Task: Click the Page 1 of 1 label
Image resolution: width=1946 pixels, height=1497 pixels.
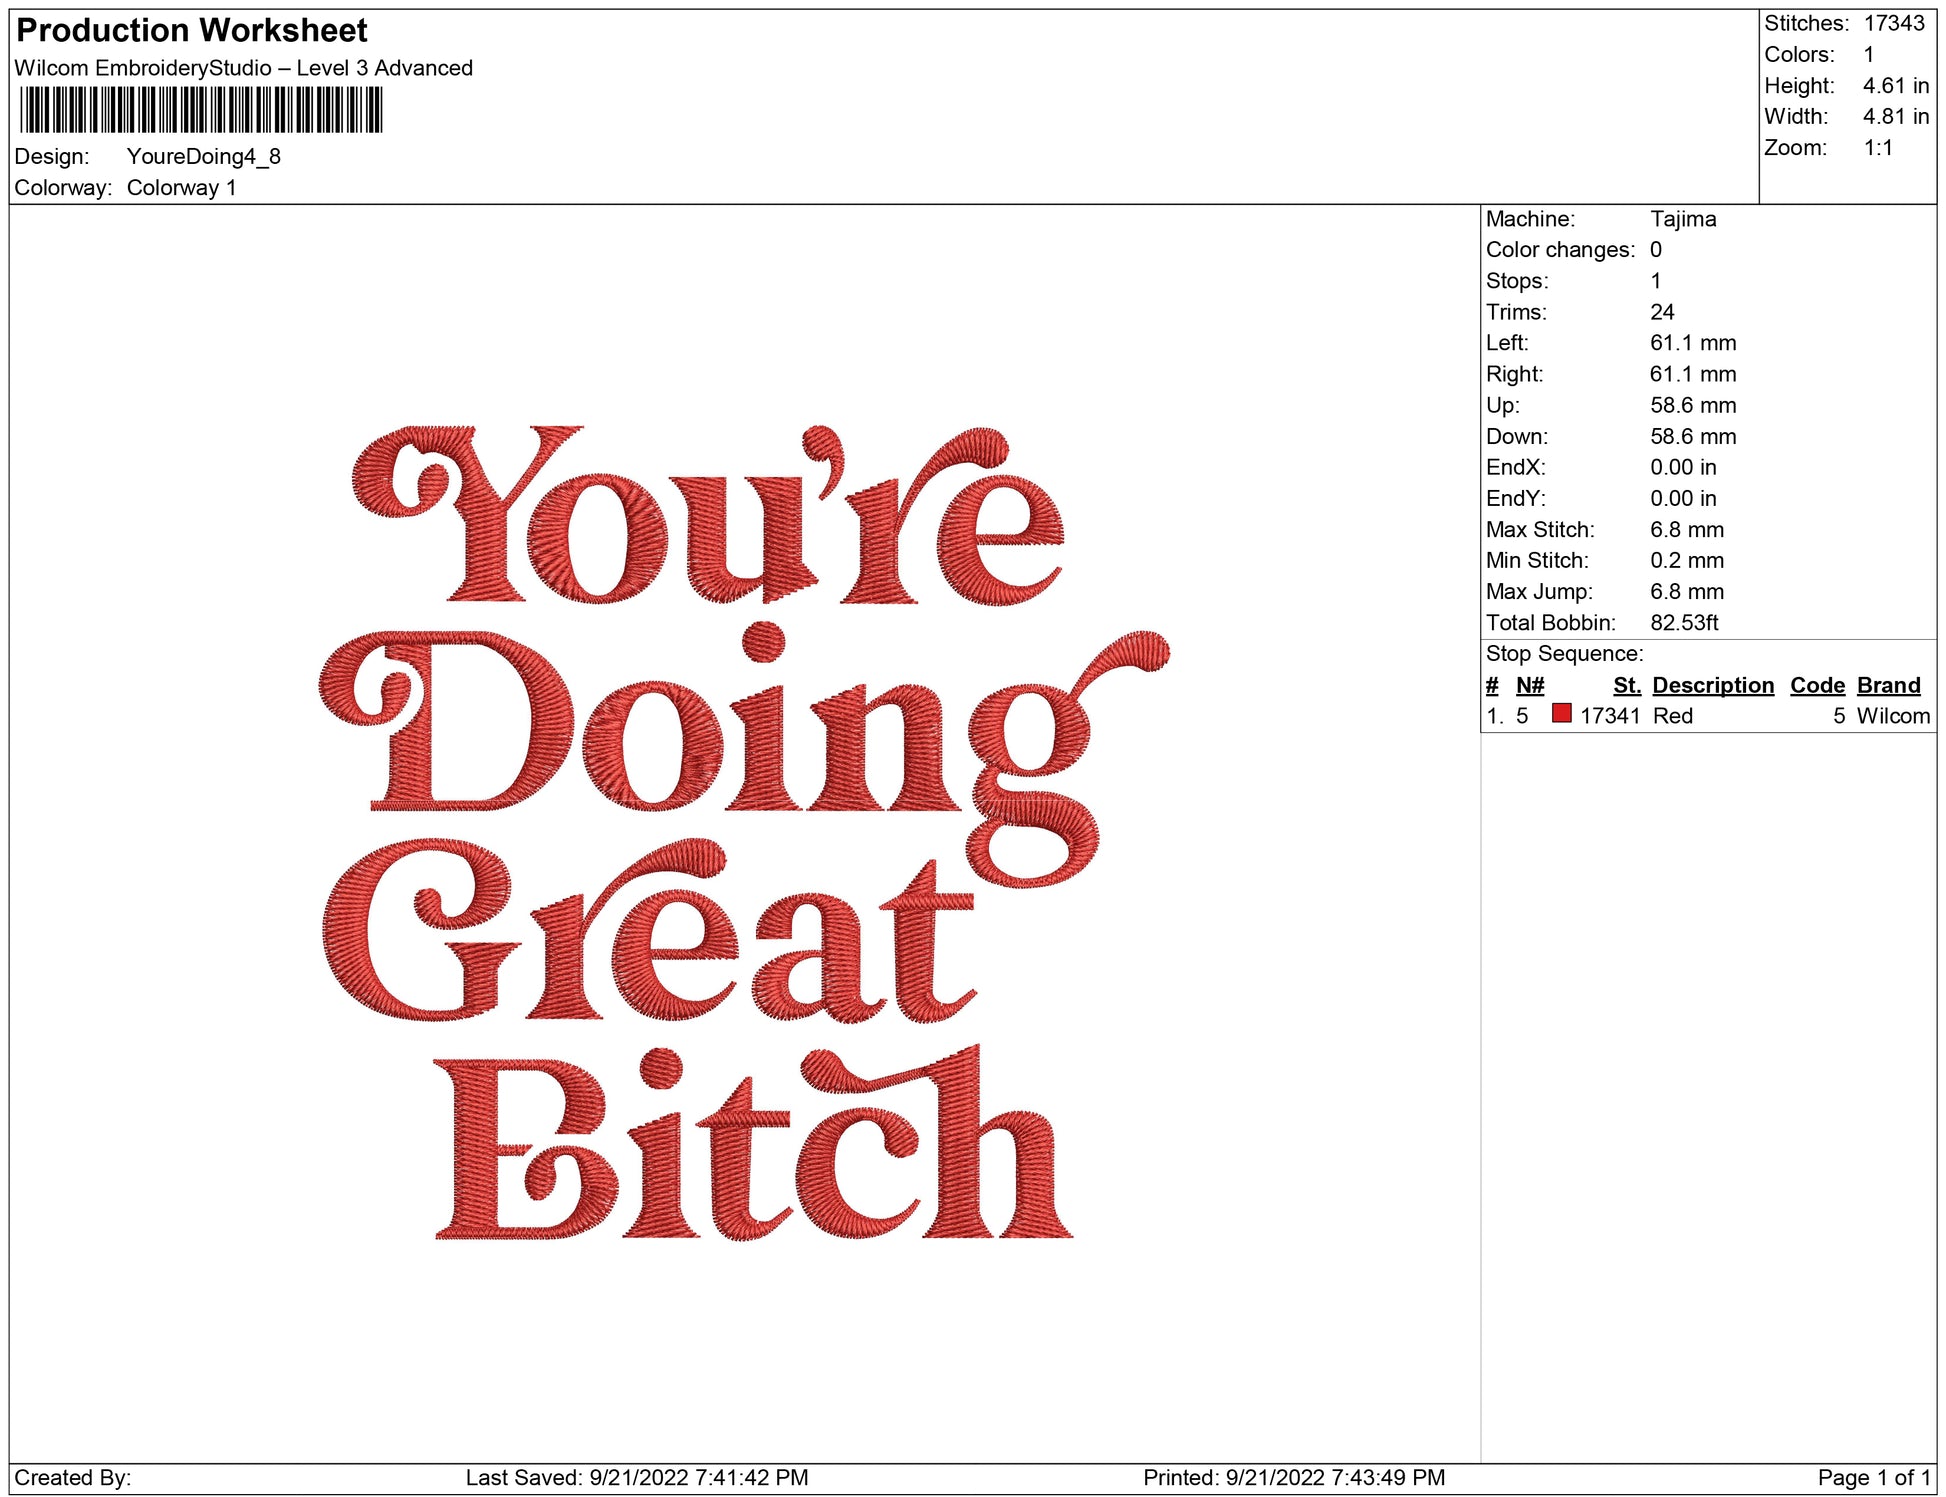Action: tap(1873, 1477)
